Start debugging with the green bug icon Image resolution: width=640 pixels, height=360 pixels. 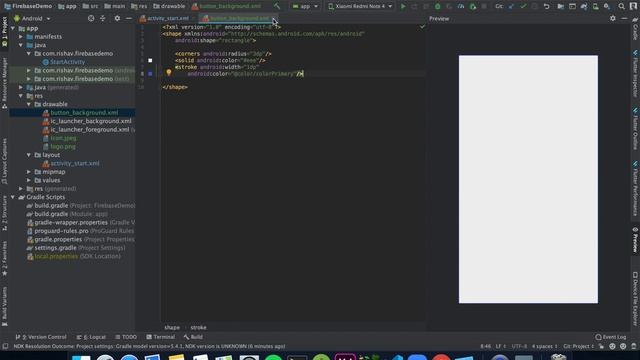click(438, 6)
